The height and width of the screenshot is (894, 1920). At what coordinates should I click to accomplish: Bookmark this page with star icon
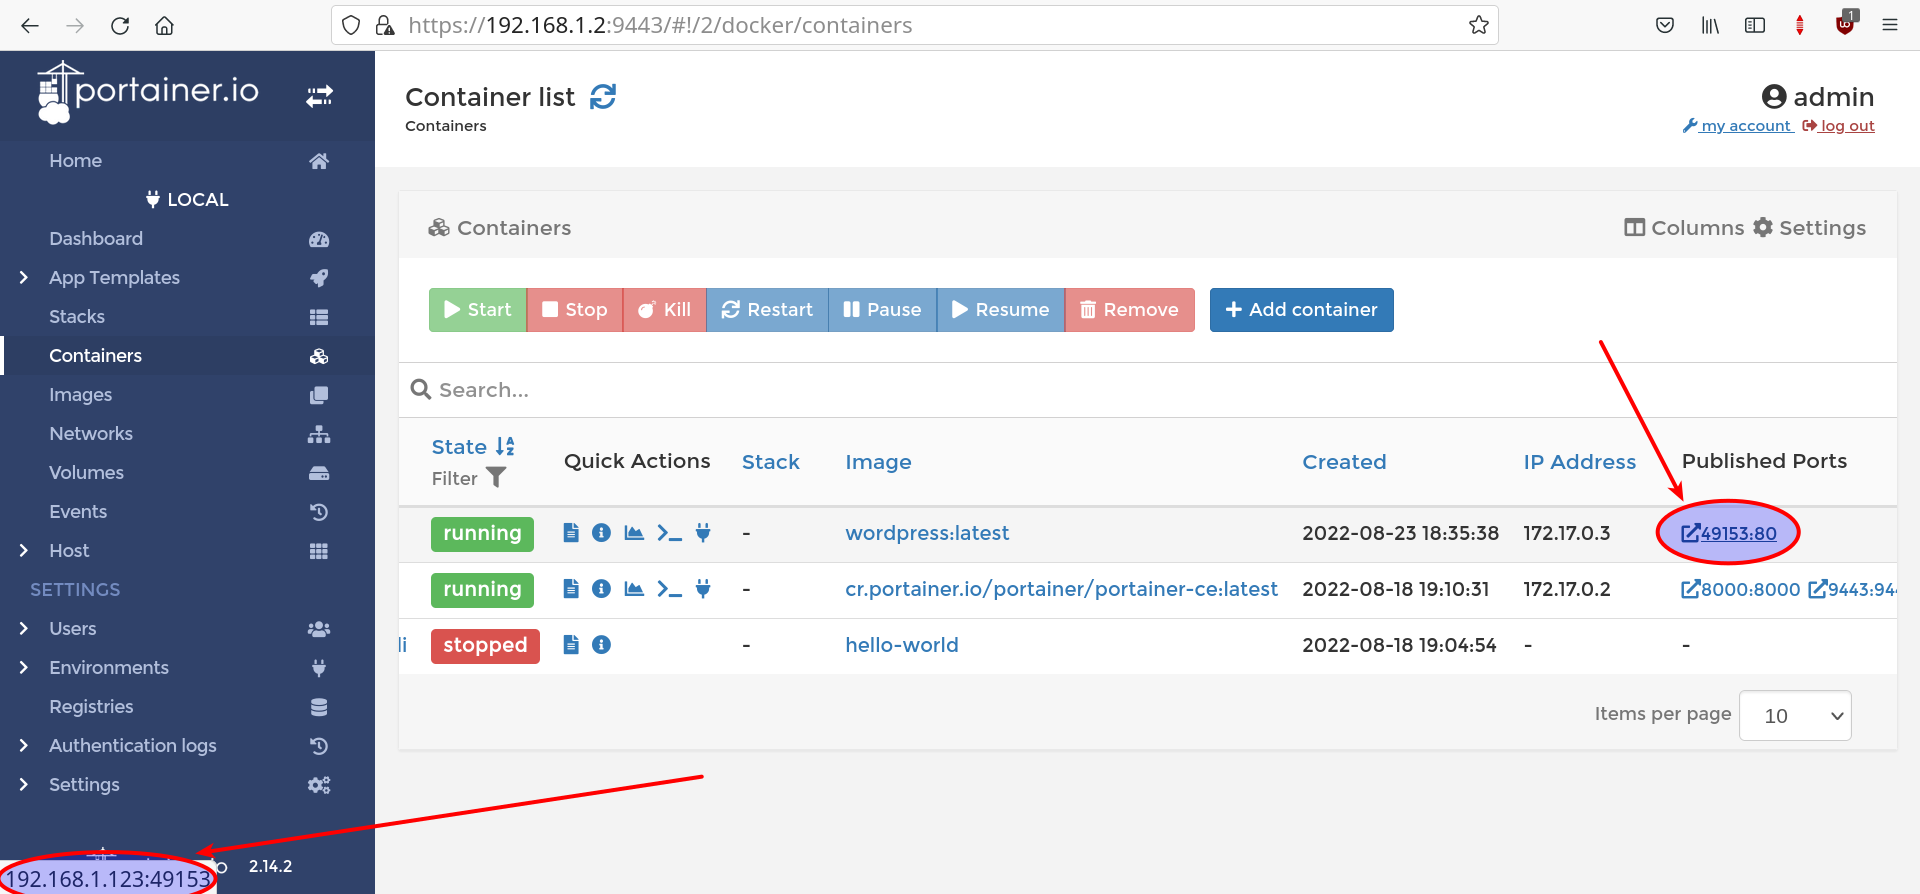point(1479,25)
